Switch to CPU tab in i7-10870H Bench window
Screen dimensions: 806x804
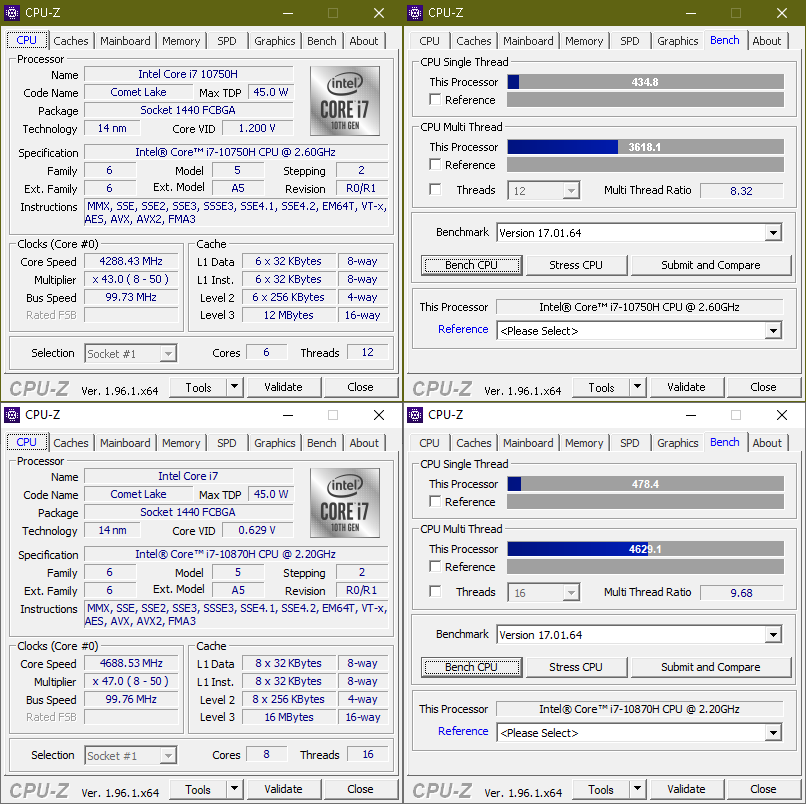tap(429, 443)
